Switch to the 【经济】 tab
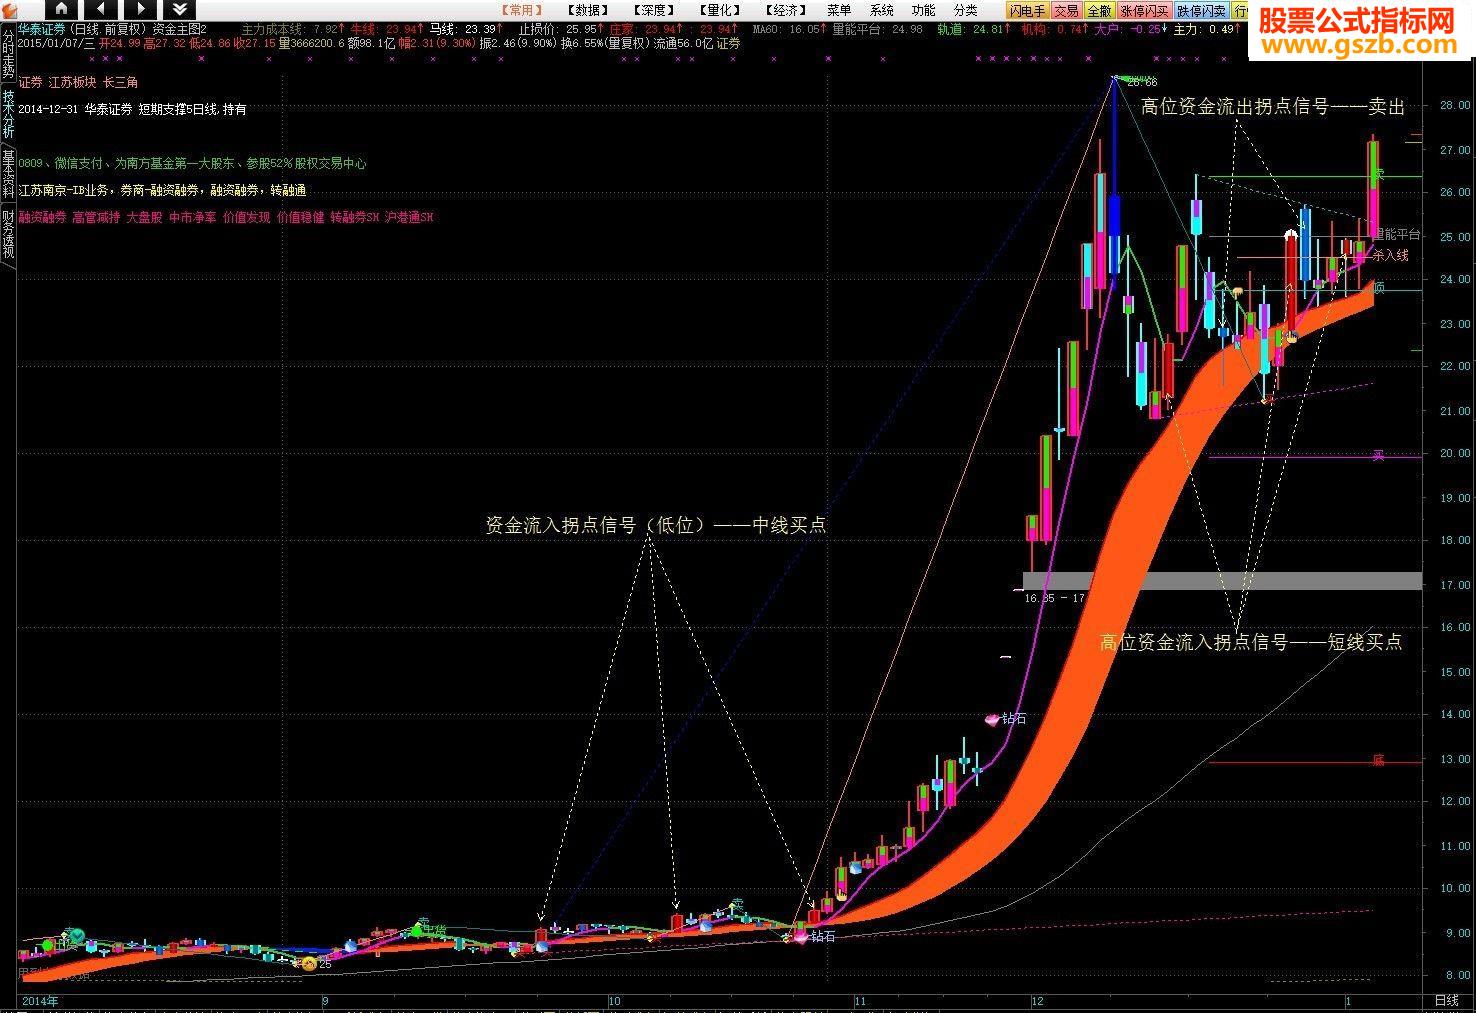 pos(787,10)
